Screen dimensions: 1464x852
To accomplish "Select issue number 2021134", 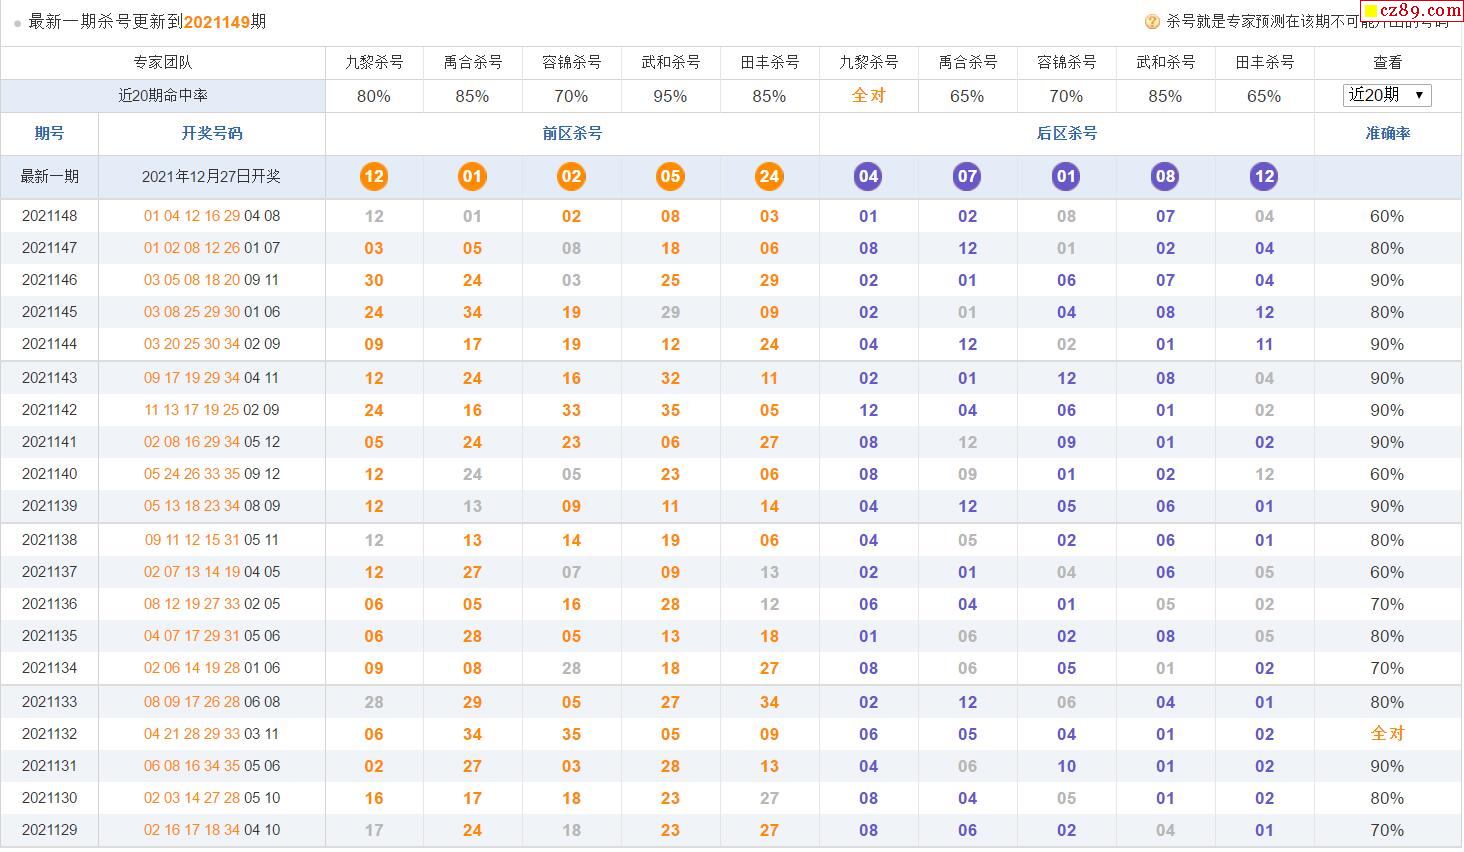I will [x=49, y=668].
